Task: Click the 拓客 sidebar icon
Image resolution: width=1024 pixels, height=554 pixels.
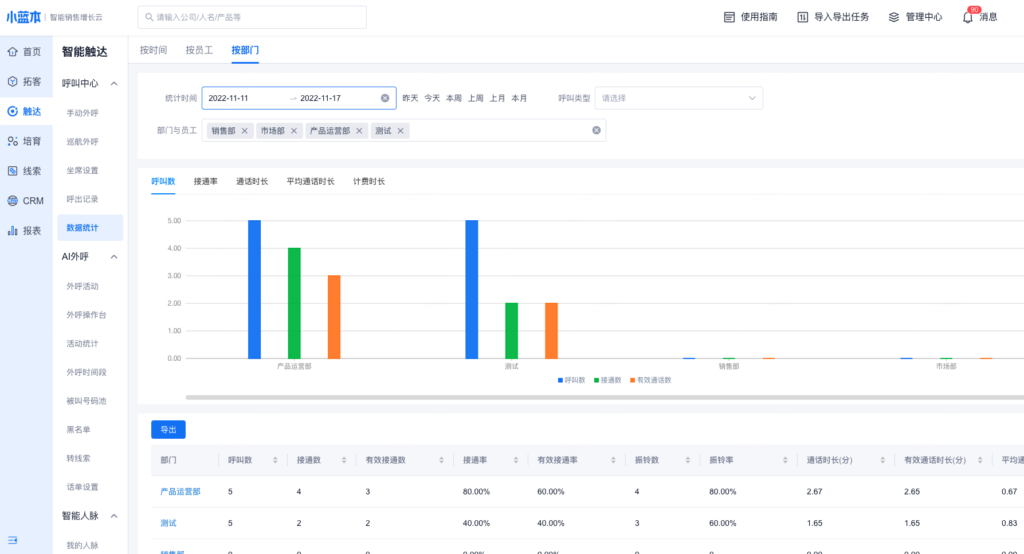Action: pyautogui.click(x=13, y=82)
